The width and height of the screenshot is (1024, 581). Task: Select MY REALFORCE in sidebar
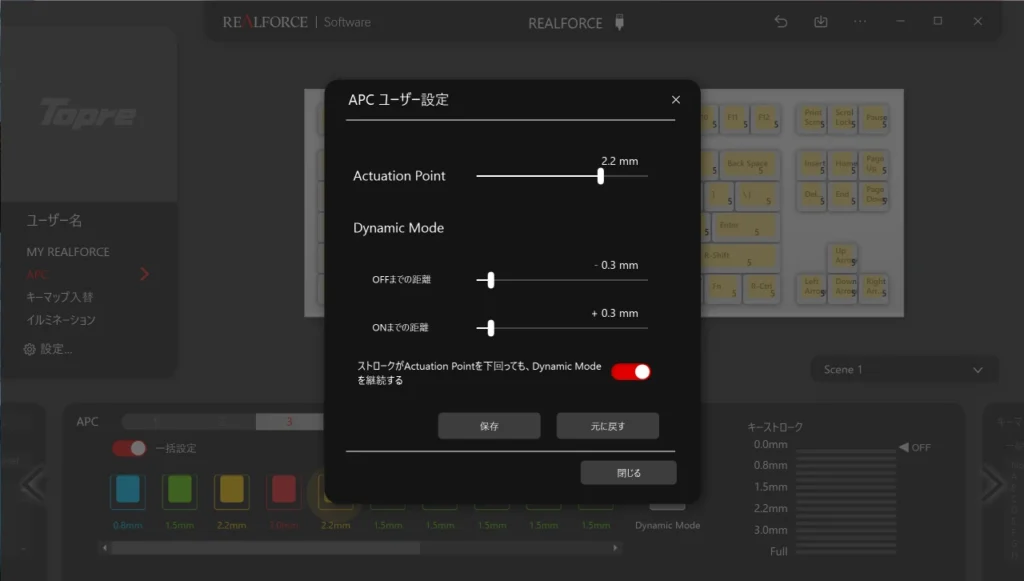(68, 252)
